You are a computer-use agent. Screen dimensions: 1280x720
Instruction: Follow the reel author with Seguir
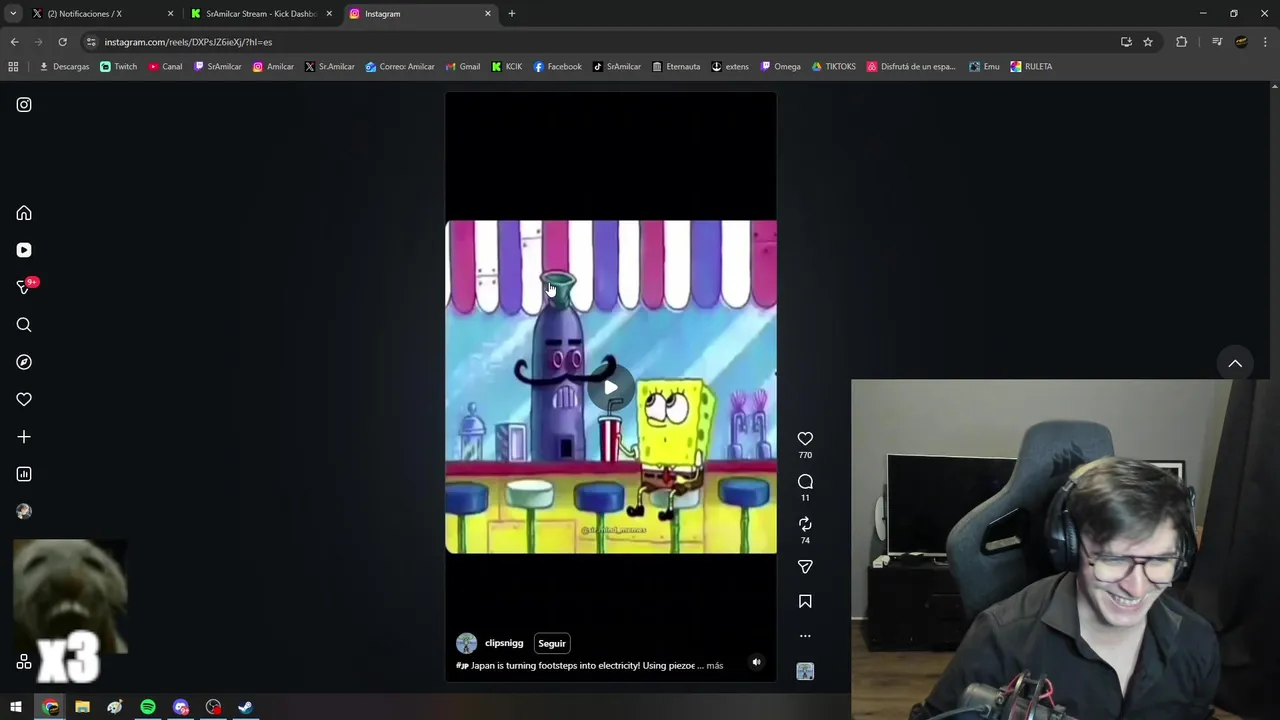click(552, 643)
